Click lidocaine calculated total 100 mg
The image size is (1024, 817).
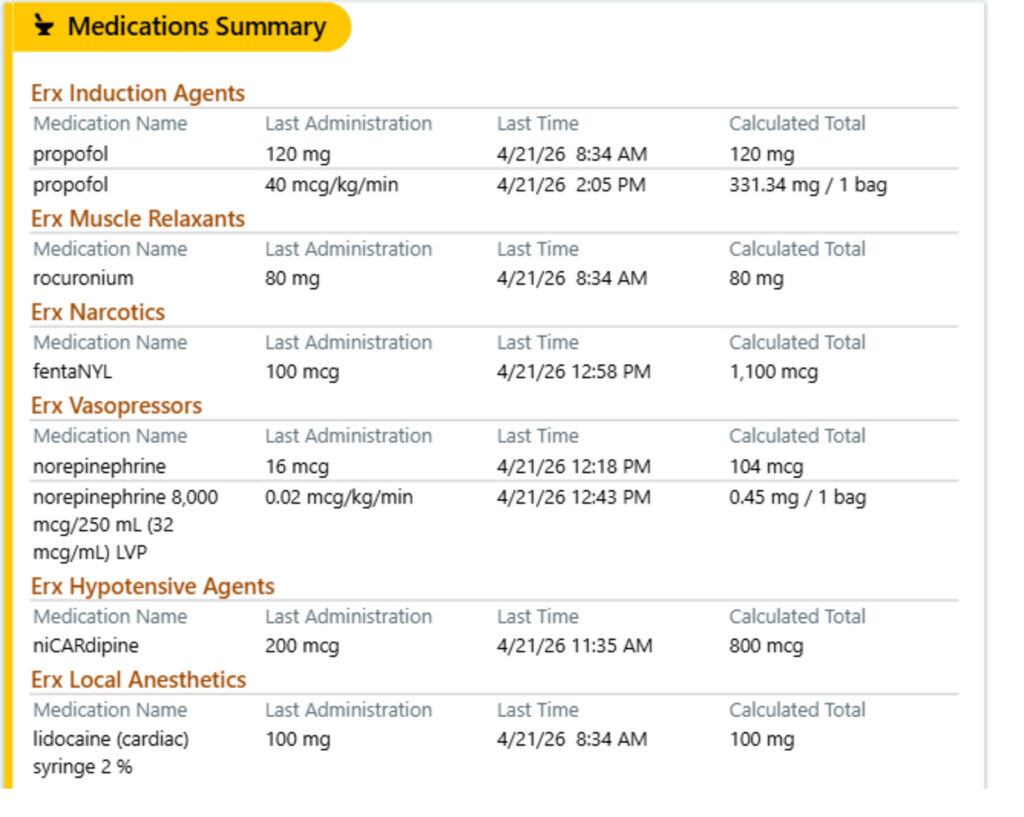761,740
